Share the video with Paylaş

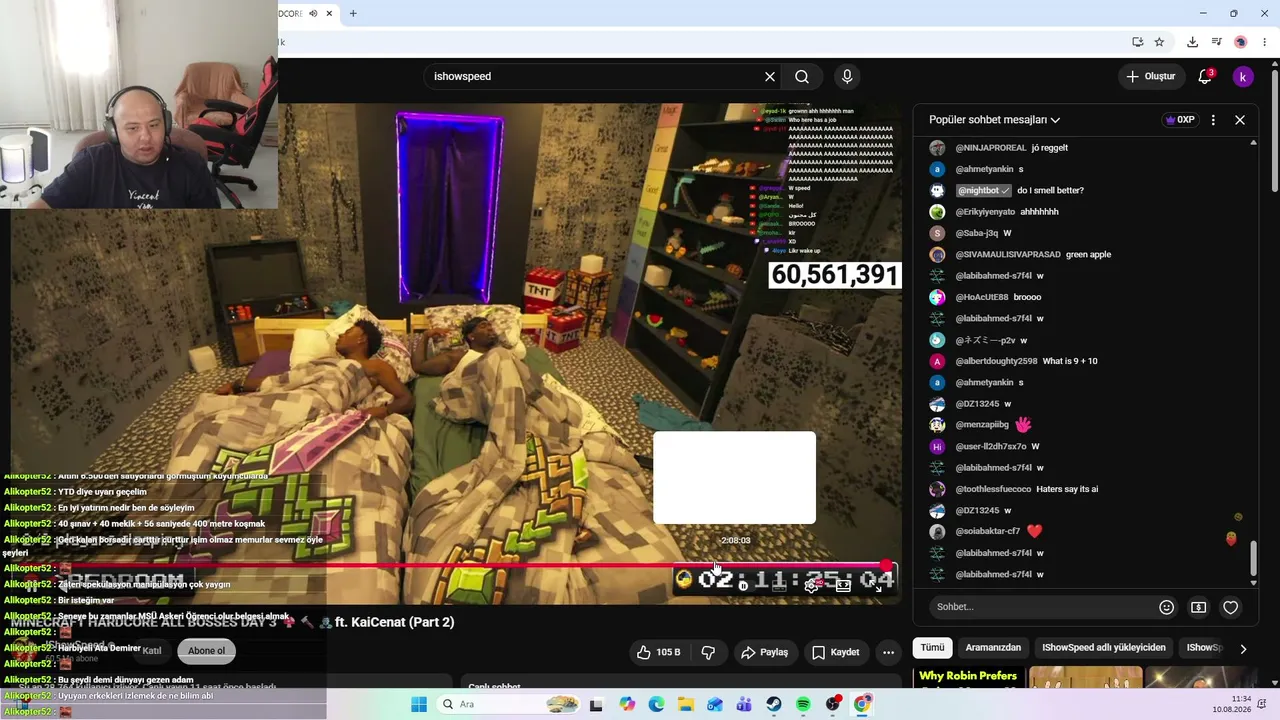click(x=765, y=652)
